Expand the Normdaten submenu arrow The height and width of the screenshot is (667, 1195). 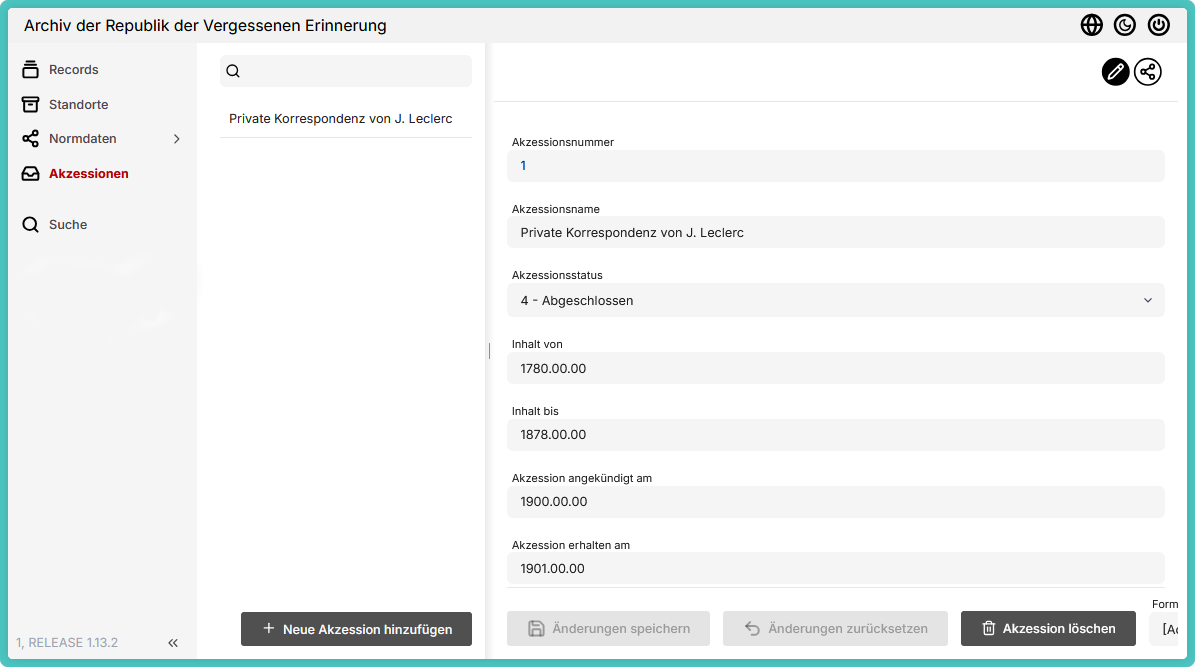177,139
